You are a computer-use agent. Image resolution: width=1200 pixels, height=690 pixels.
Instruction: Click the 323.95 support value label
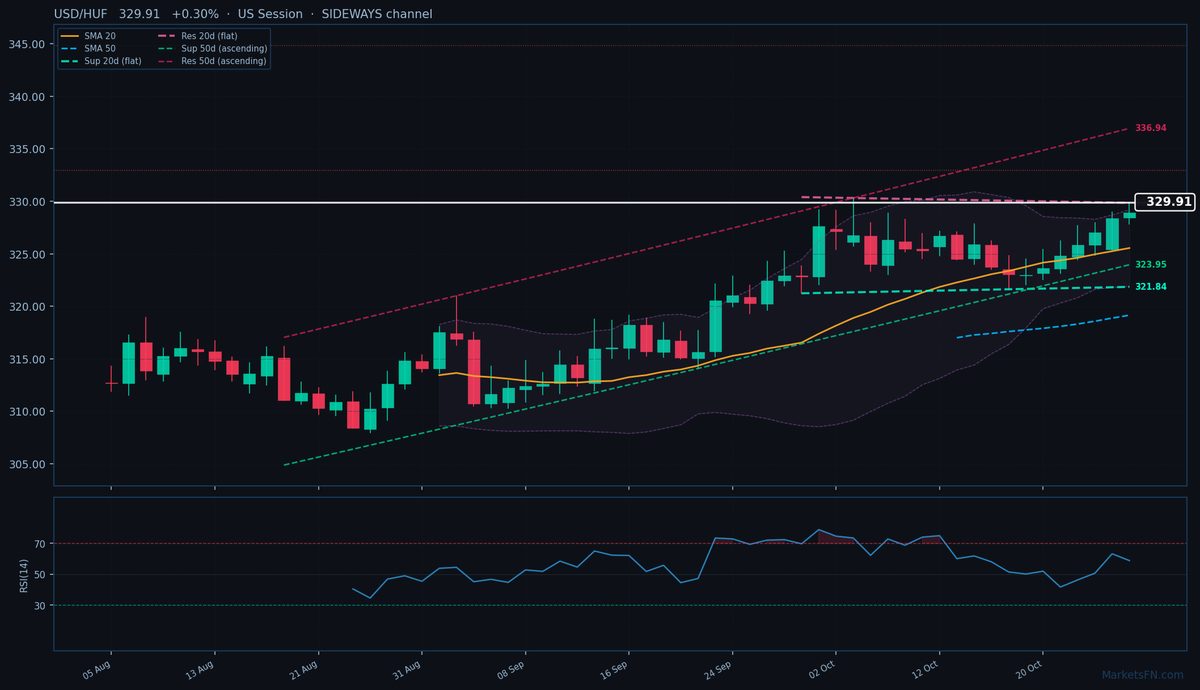click(x=1151, y=264)
